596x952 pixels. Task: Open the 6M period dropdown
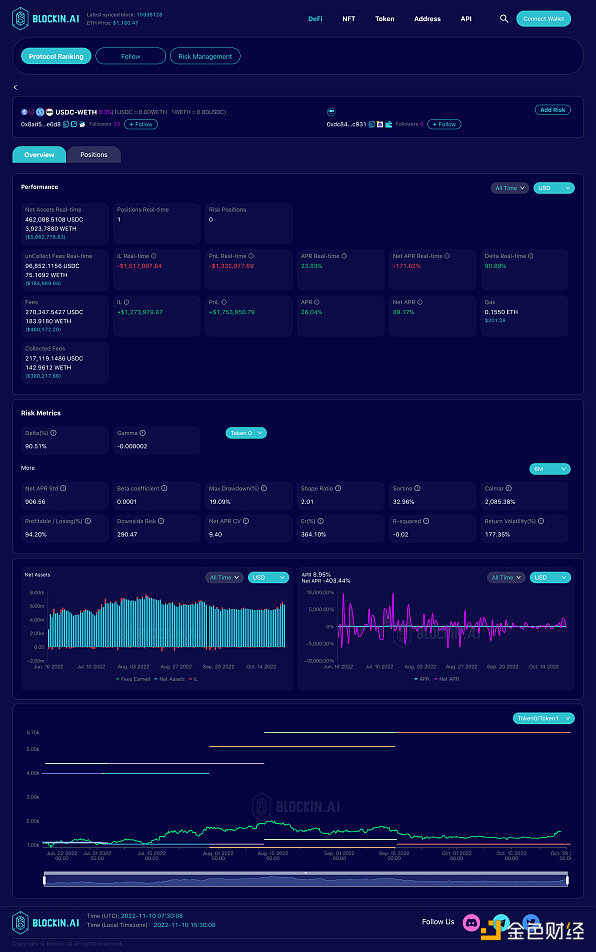(550, 469)
